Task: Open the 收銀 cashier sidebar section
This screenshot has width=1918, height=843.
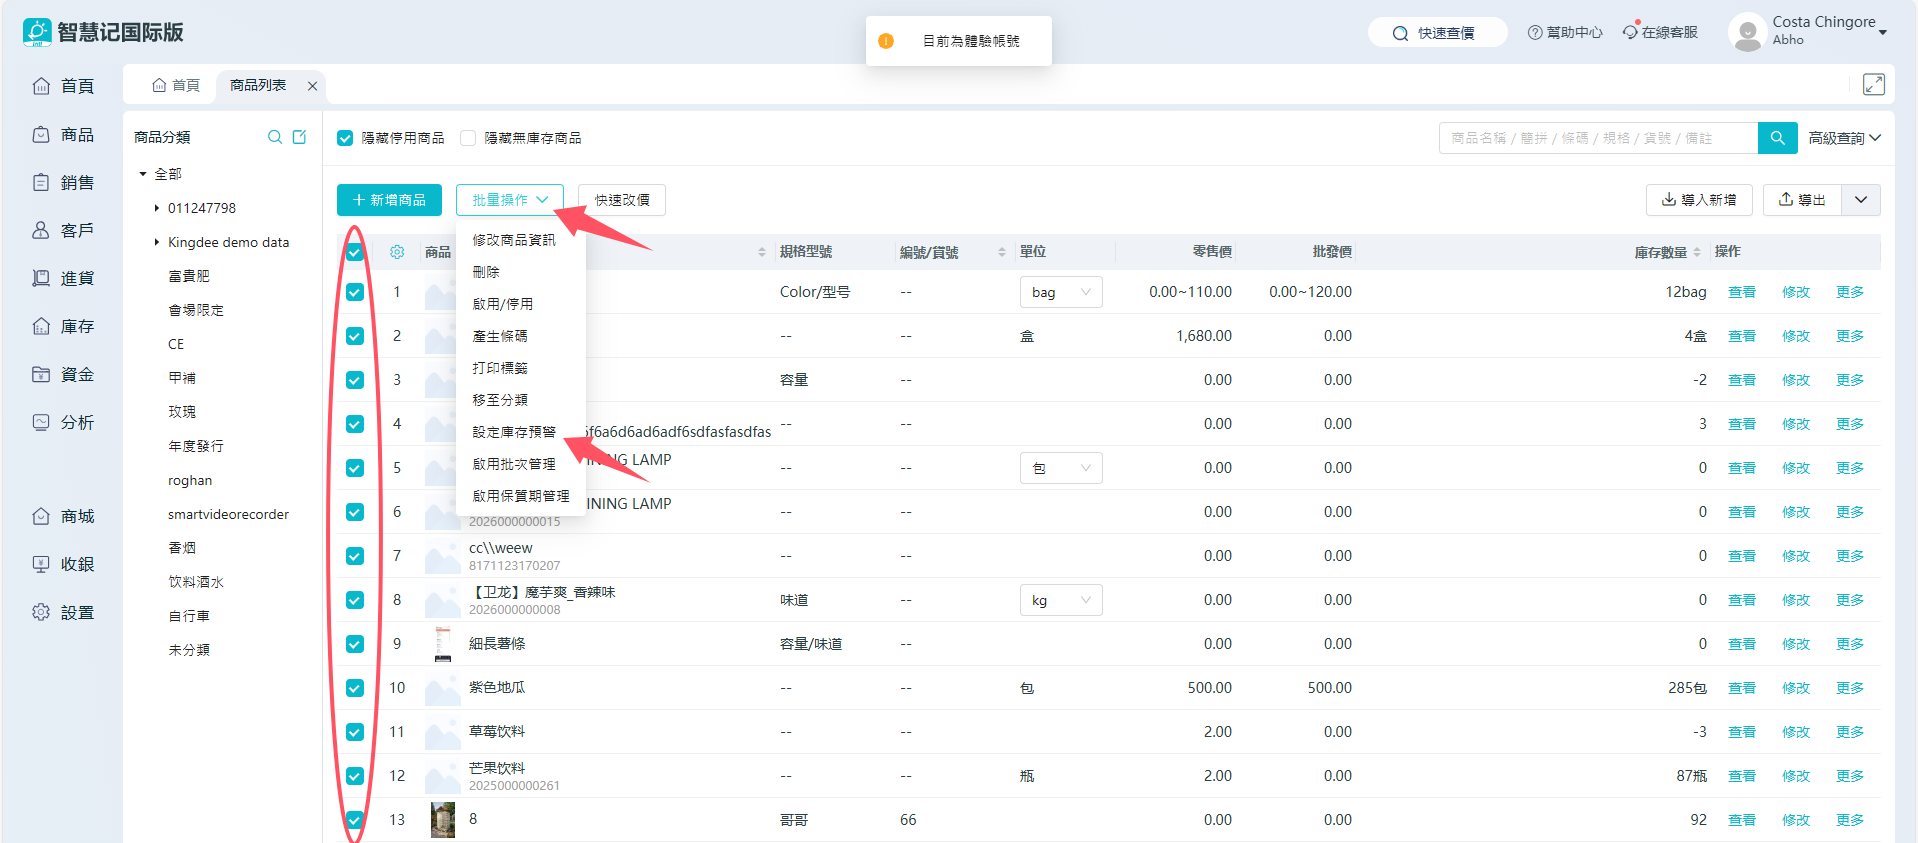Action: coord(64,564)
